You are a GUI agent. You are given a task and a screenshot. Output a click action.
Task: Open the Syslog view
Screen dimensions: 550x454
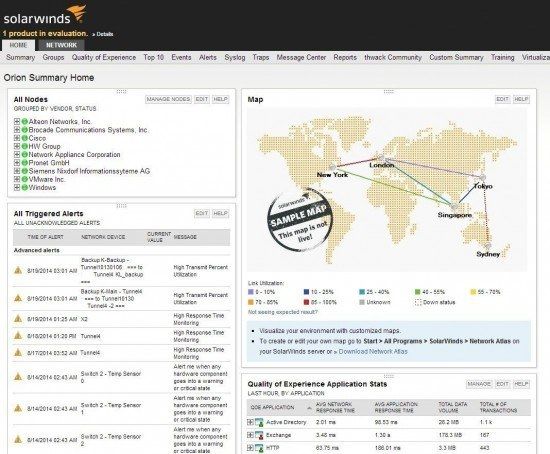(235, 57)
